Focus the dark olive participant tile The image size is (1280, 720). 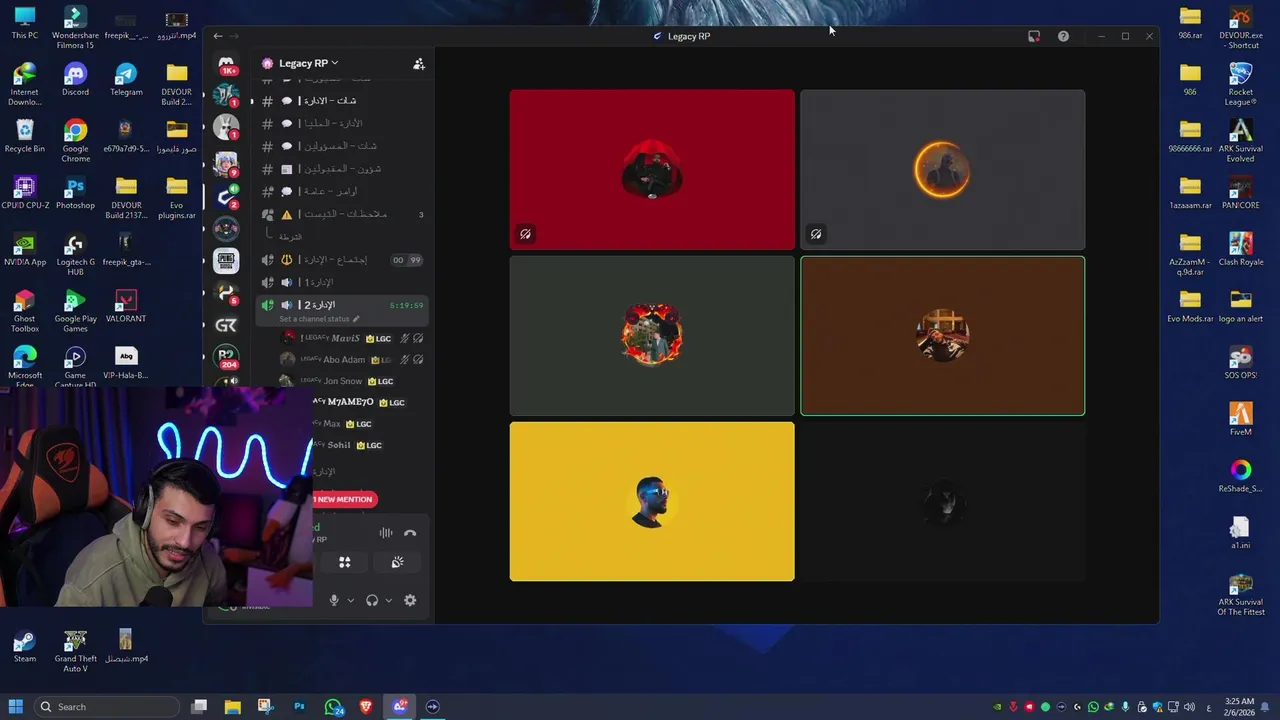click(x=652, y=335)
